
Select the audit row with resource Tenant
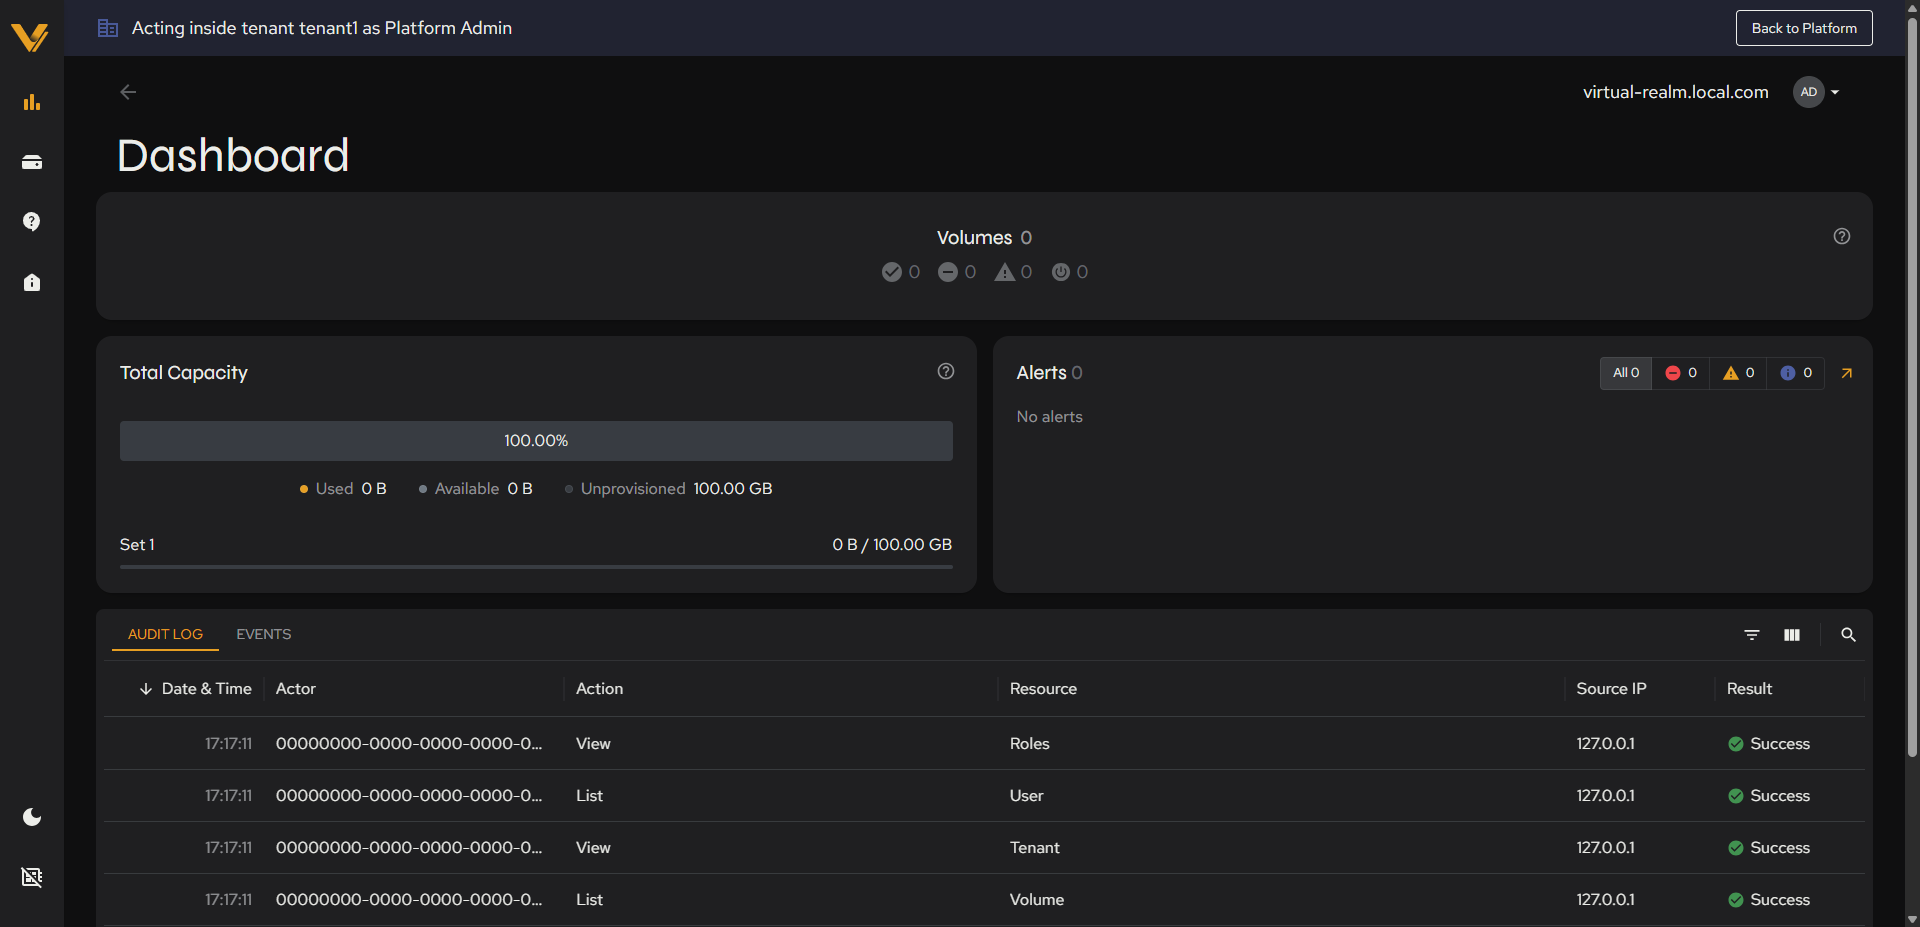click(984, 848)
